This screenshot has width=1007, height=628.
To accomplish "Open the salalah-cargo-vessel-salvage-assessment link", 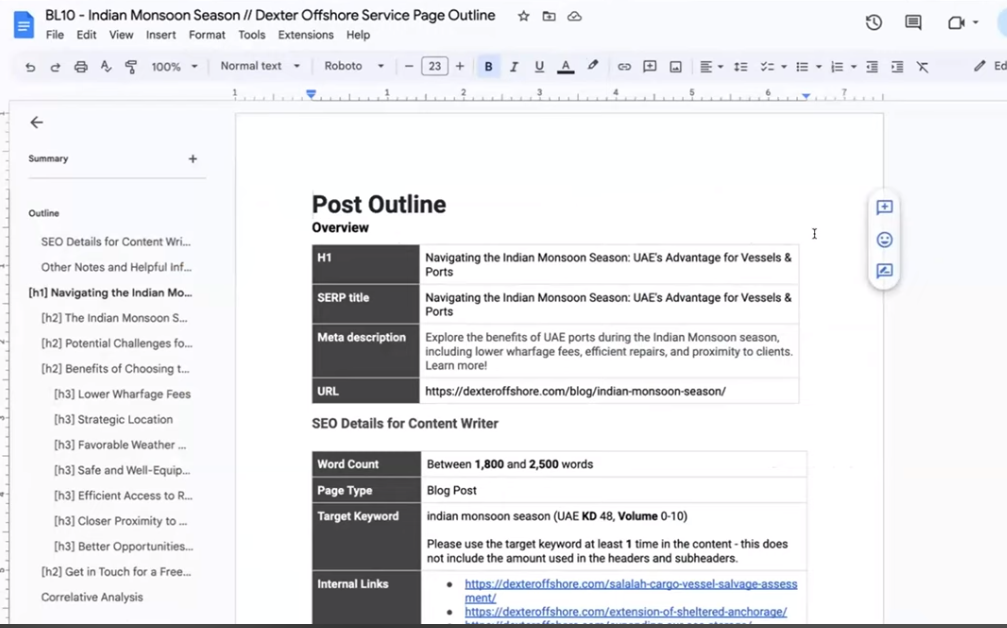I will 630,584.
